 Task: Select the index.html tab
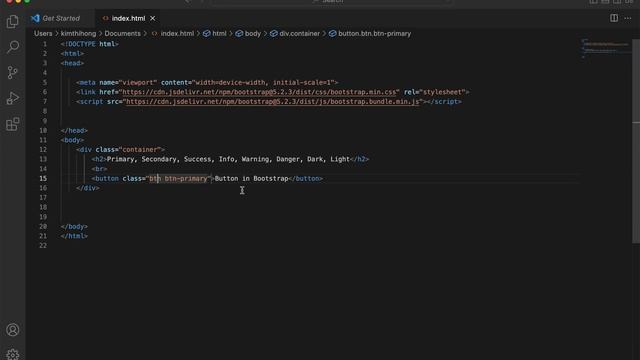pos(128,18)
